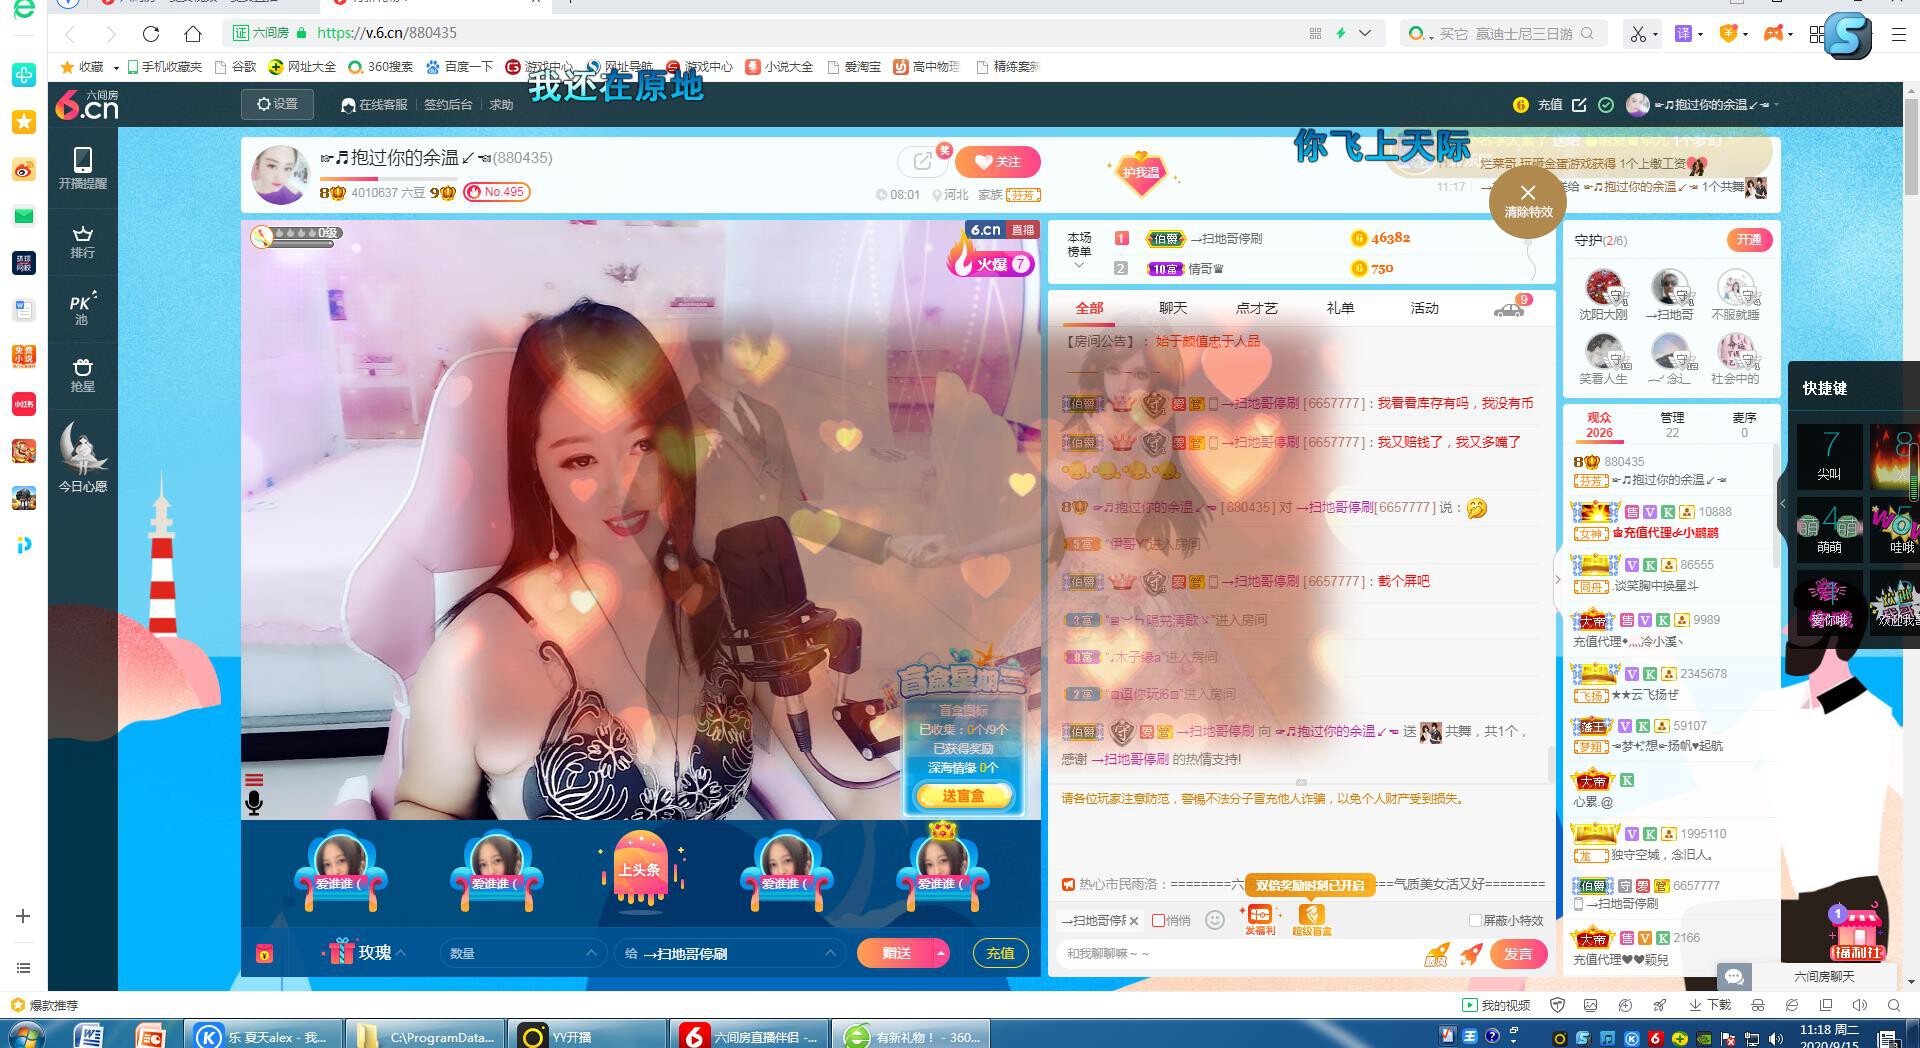
Task: Open 六间房直播伴侣 in the taskbar
Action: point(750,1036)
